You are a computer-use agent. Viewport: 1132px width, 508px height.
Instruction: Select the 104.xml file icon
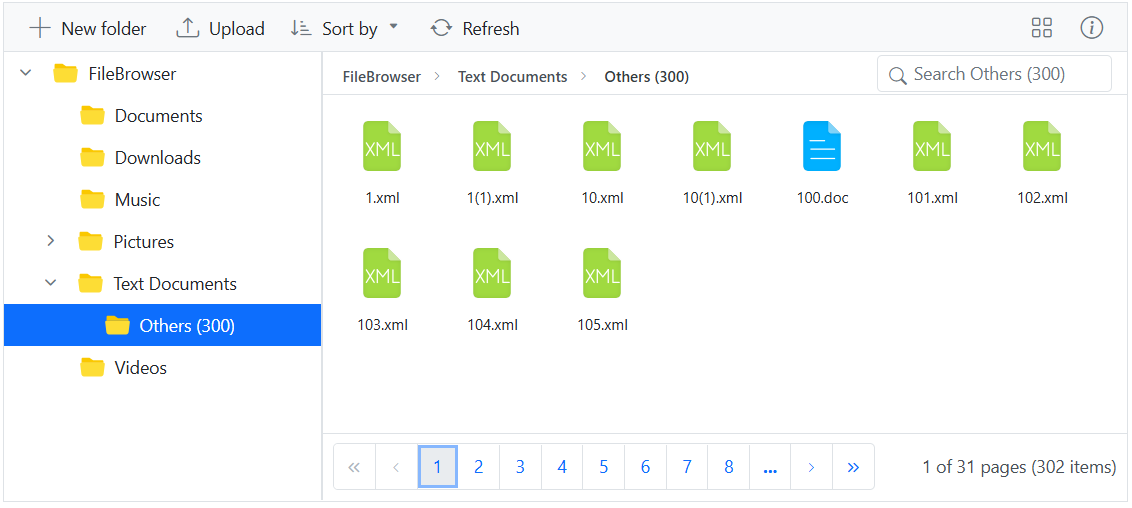492,273
